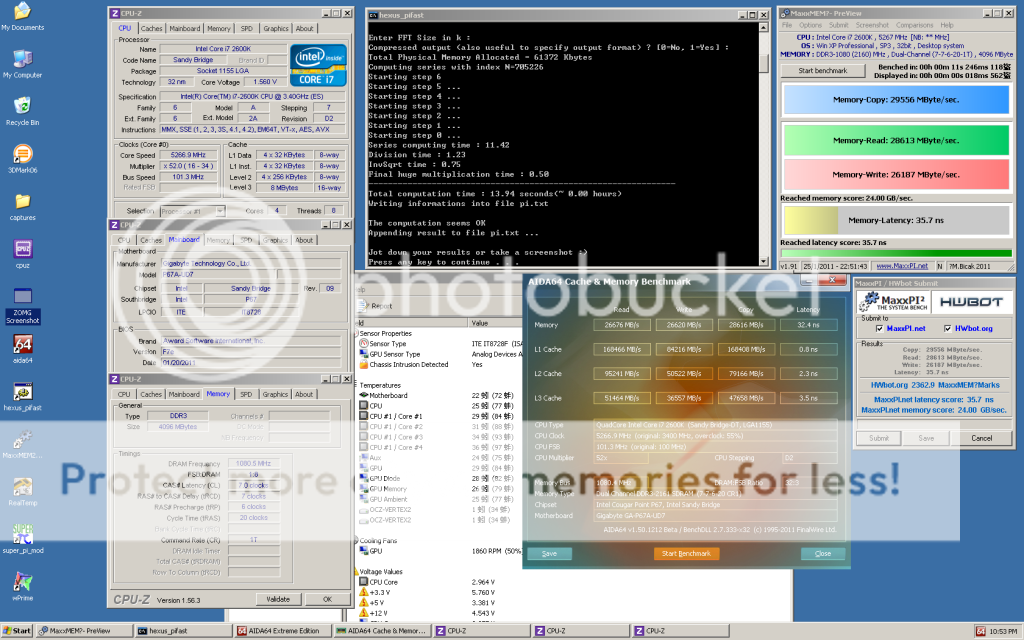1024x640 pixels.
Task: Click the Chassis Intrusion Detected row icon
Action: coord(364,364)
